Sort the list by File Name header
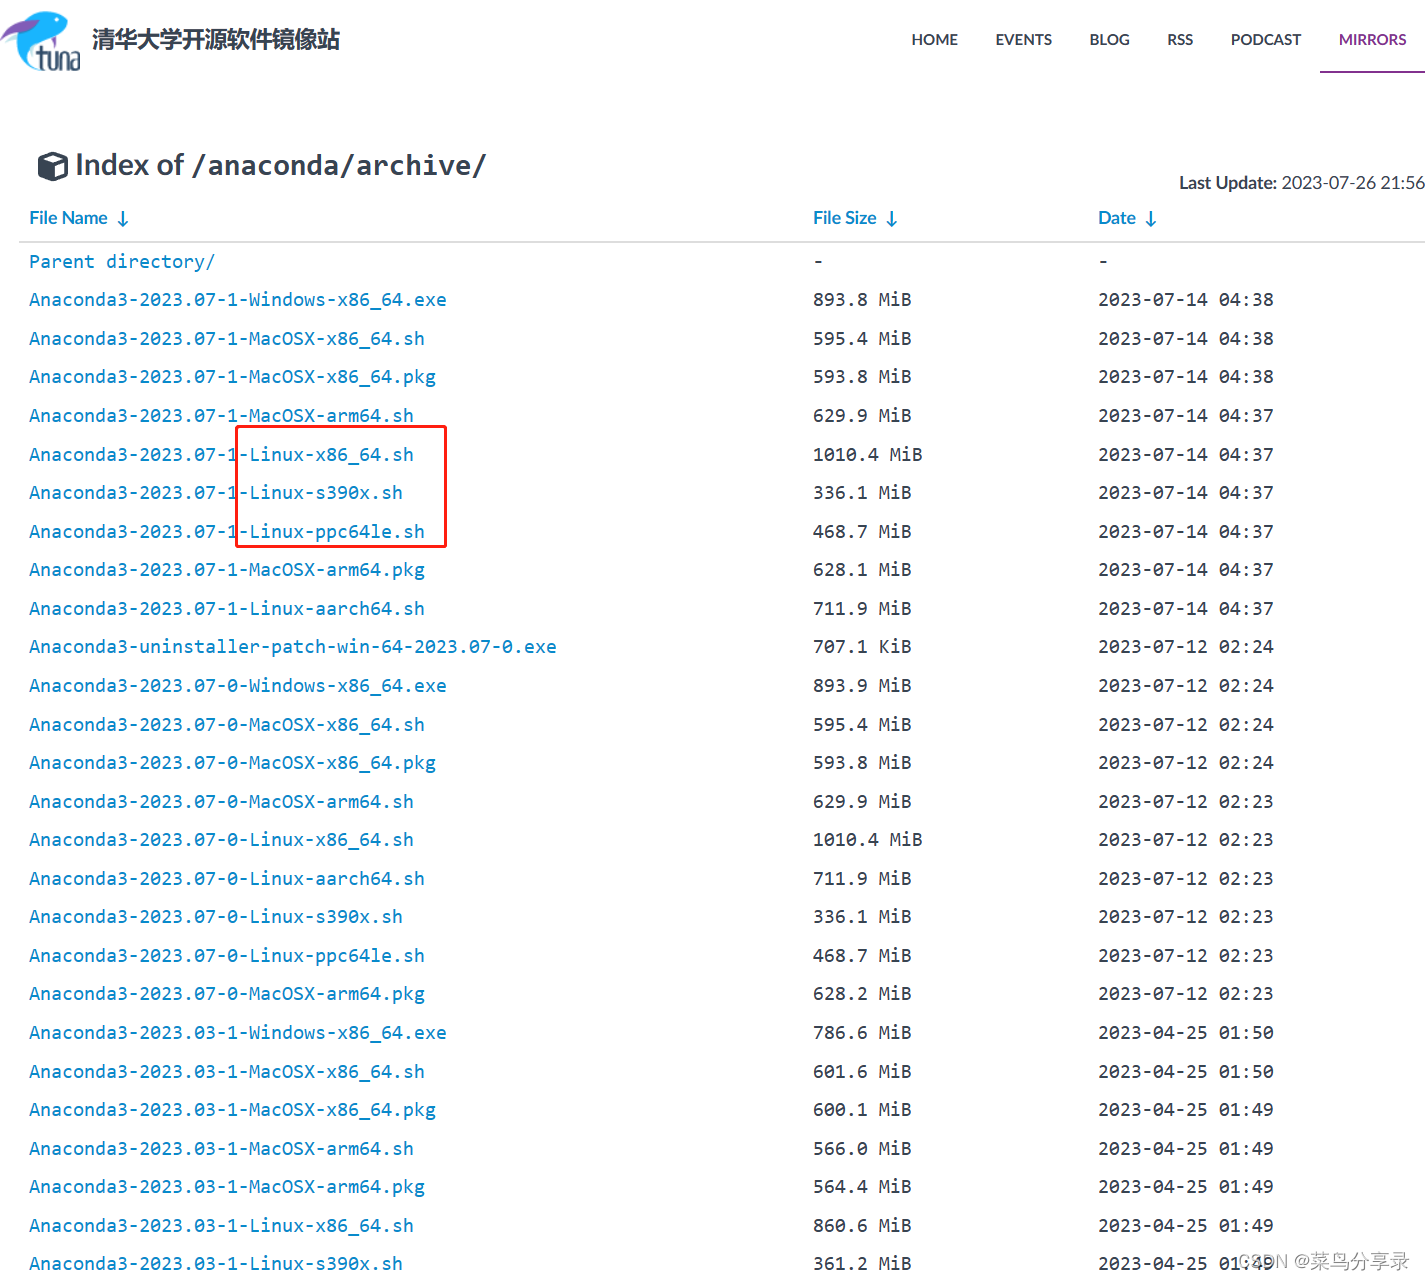 pos(68,218)
